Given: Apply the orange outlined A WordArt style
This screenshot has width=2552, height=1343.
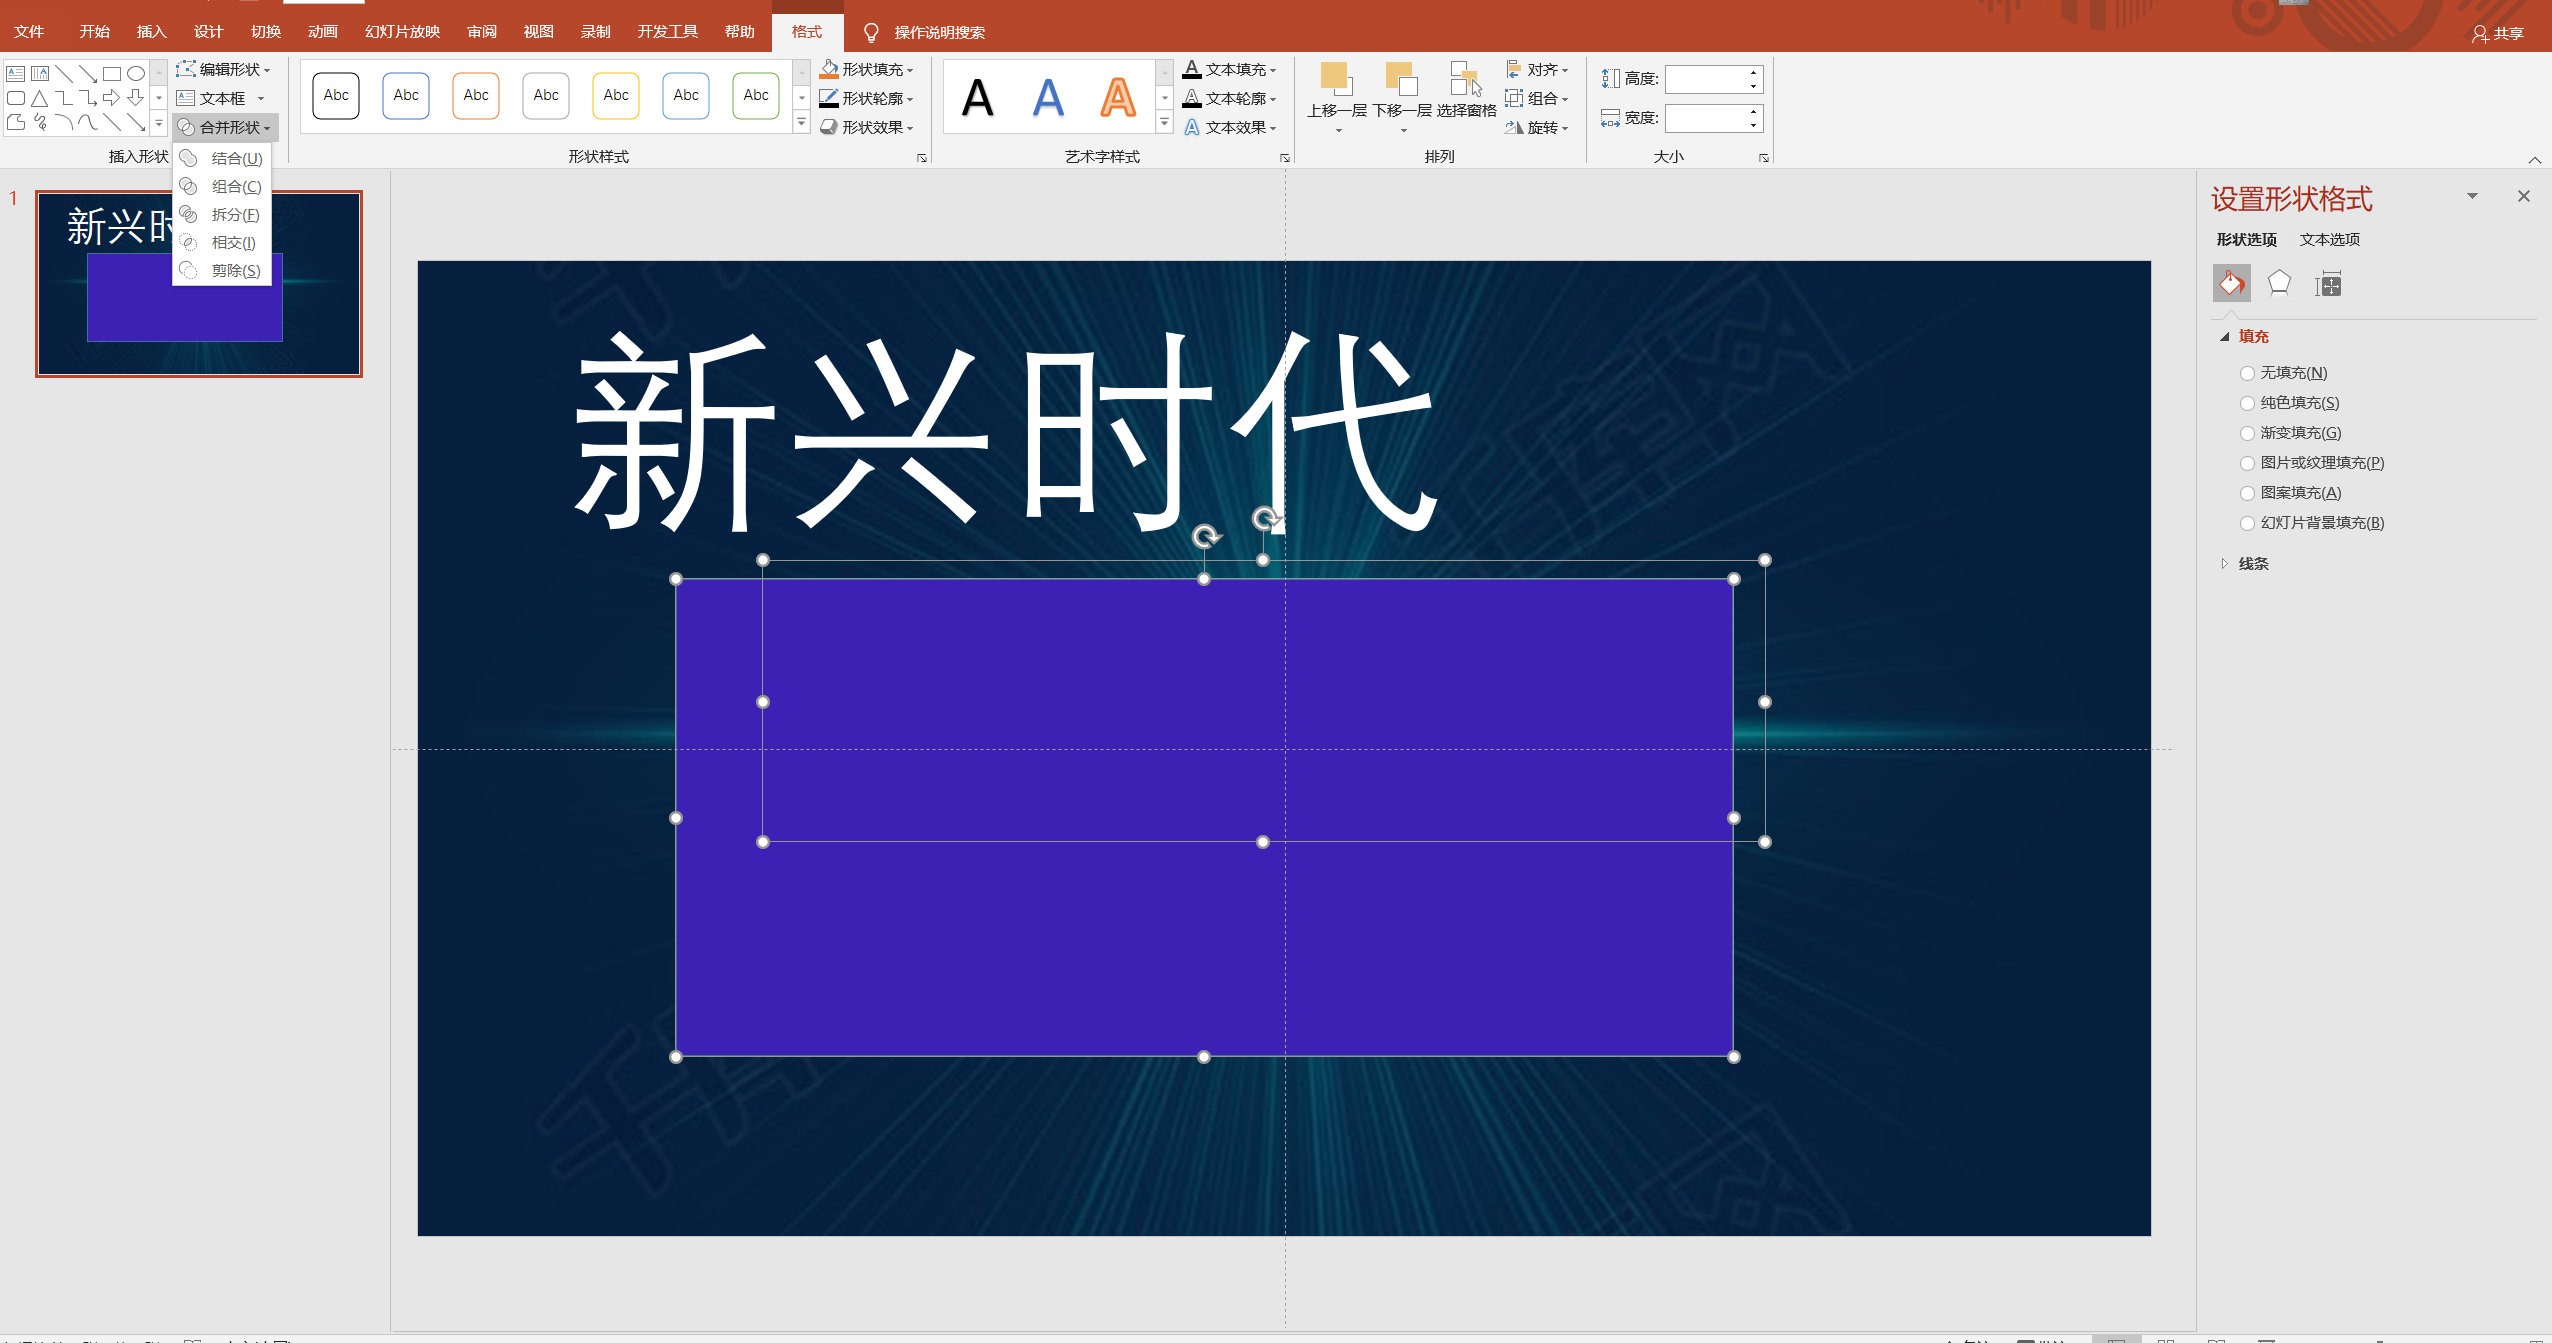Looking at the screenshot, I should (1117, 97).
